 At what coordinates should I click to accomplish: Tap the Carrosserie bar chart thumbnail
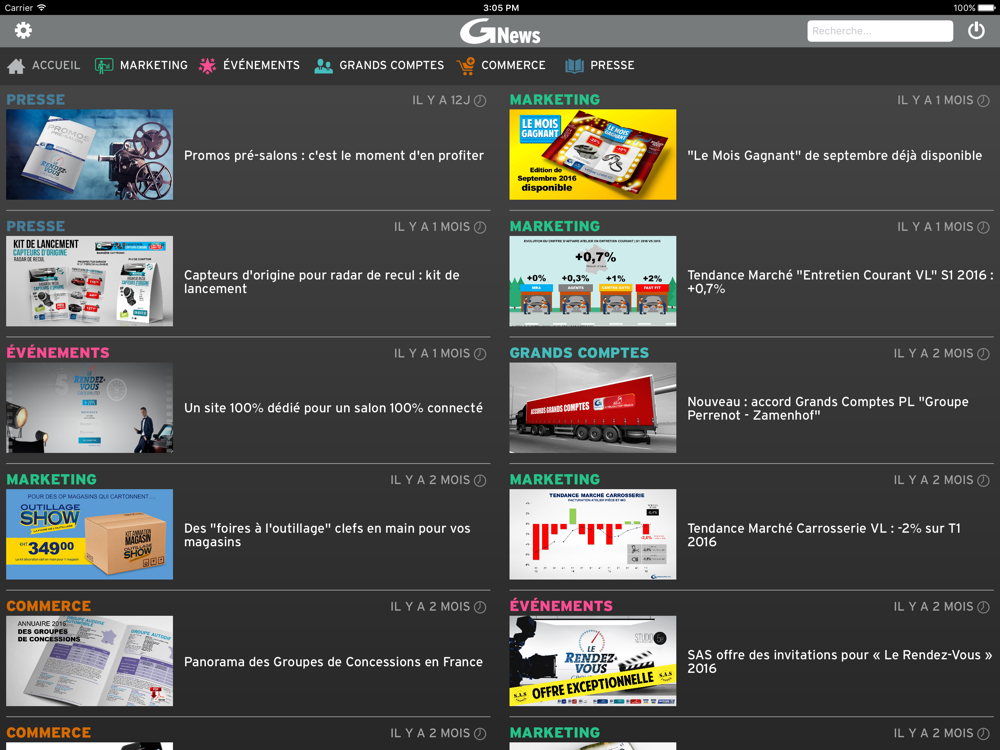point(592,534)
